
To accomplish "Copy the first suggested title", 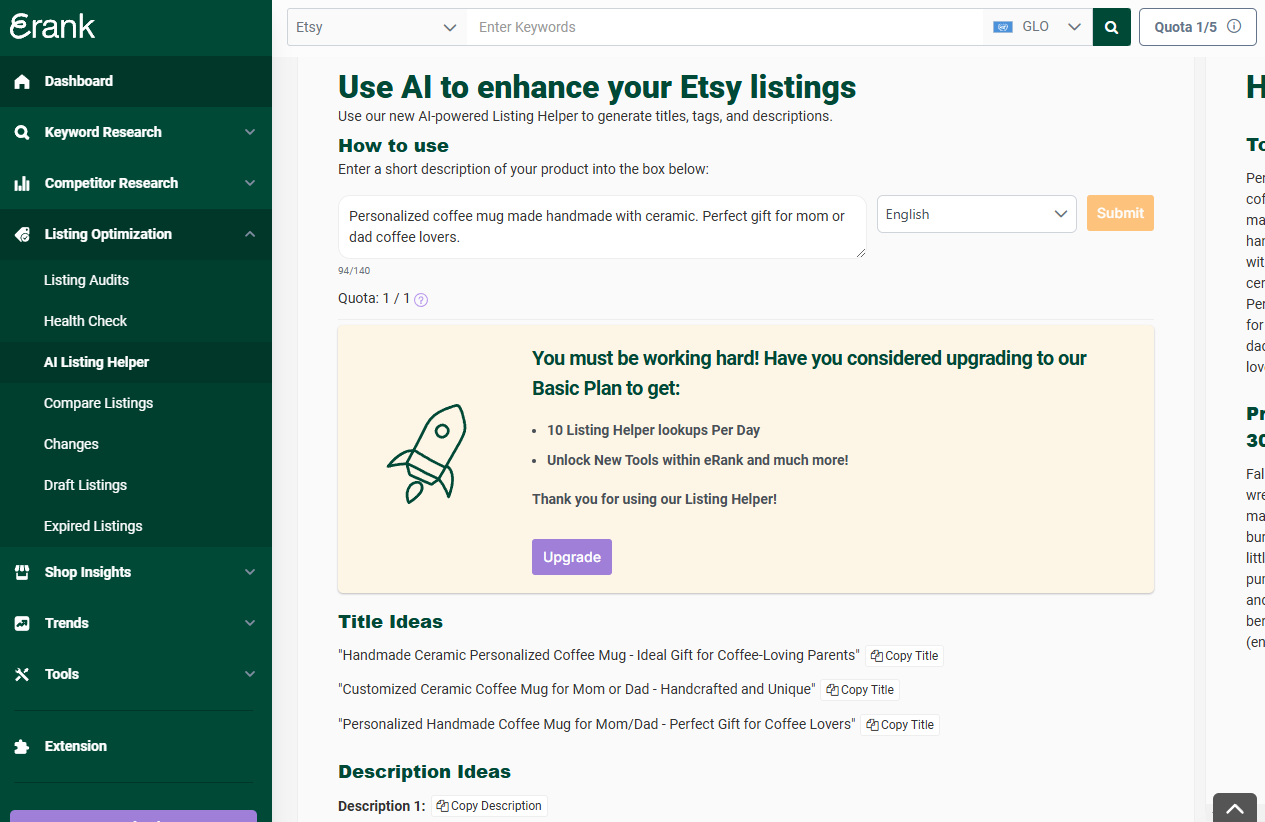I will 903,656.
